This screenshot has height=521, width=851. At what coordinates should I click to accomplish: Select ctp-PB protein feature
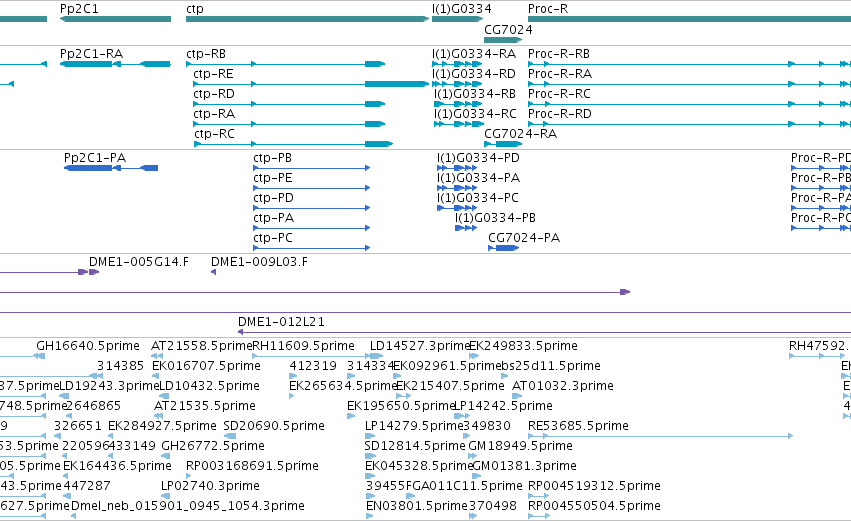312,168
